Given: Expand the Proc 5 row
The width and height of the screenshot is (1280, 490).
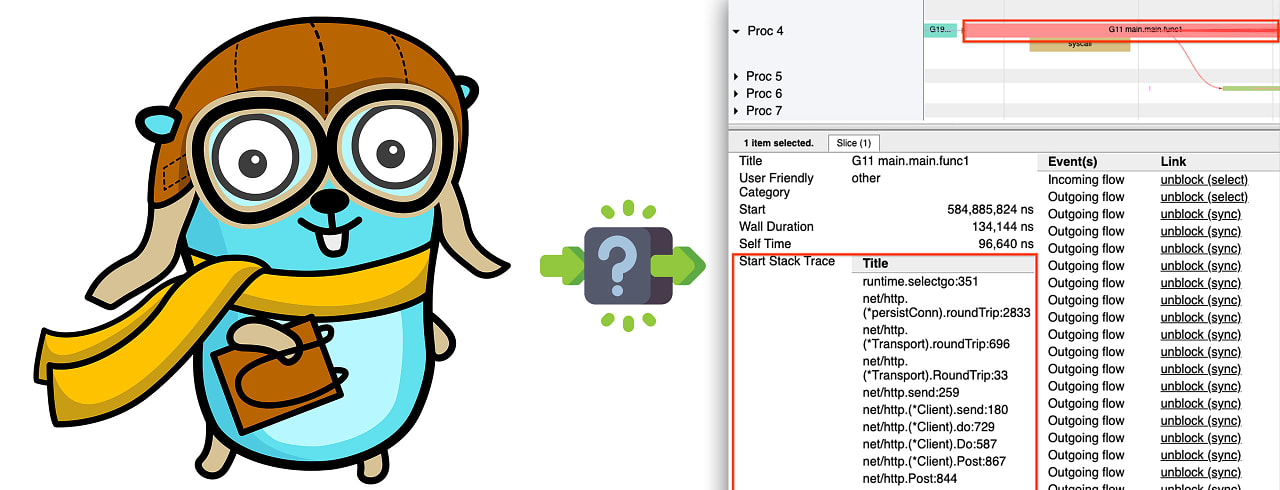Looking at the screenshot, I should pos(736,77).
